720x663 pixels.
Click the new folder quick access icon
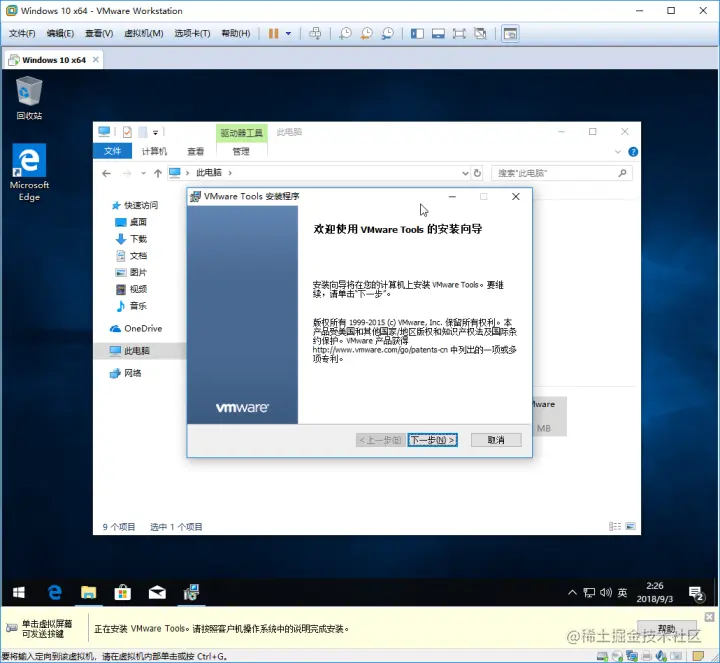pos(143,132)
